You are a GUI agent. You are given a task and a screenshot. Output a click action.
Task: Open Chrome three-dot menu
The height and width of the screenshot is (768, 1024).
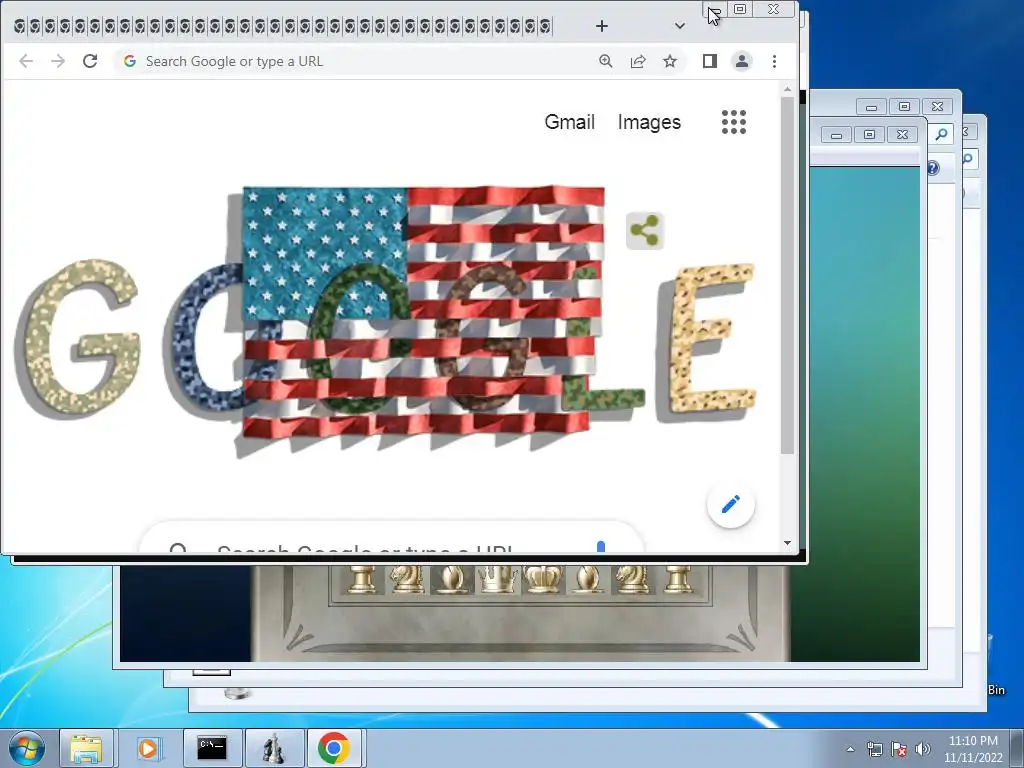(775, 61)
